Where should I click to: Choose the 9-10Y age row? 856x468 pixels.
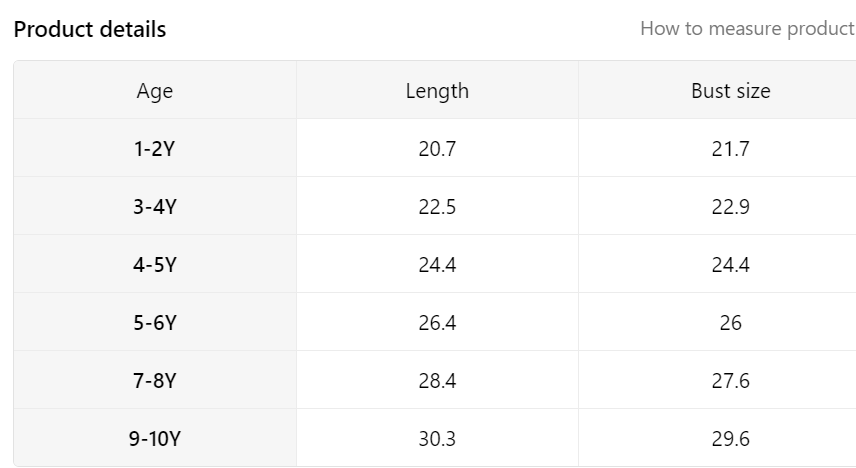pyautogui.click(x=155, y=439)
